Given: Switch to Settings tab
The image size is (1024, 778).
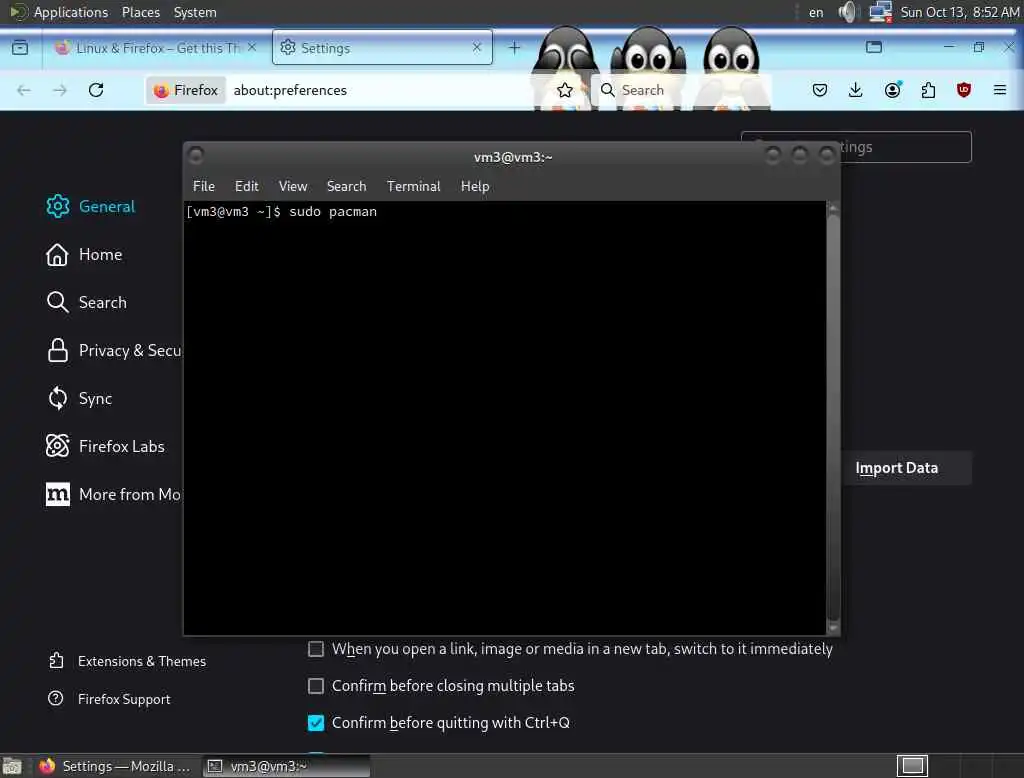Looking at the screenshot, I should click(382, 48).
